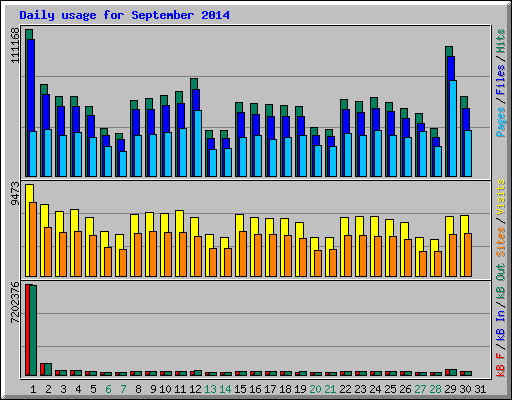Click green weekend day 13 label
Viewport: 512px width, 400px height.
click(x=210, y=389)
